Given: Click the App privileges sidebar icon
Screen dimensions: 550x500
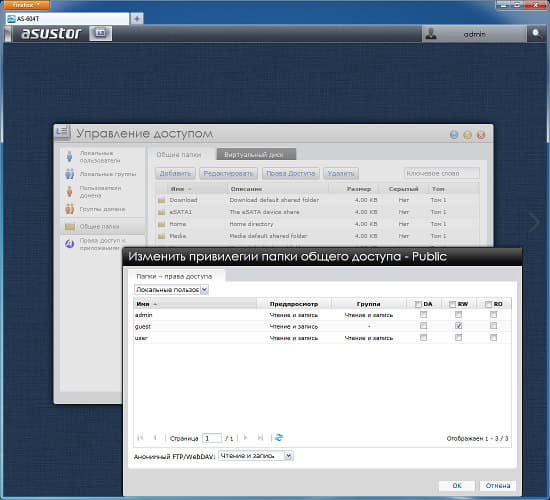Looking at the screenshot, I should point(70,244).
